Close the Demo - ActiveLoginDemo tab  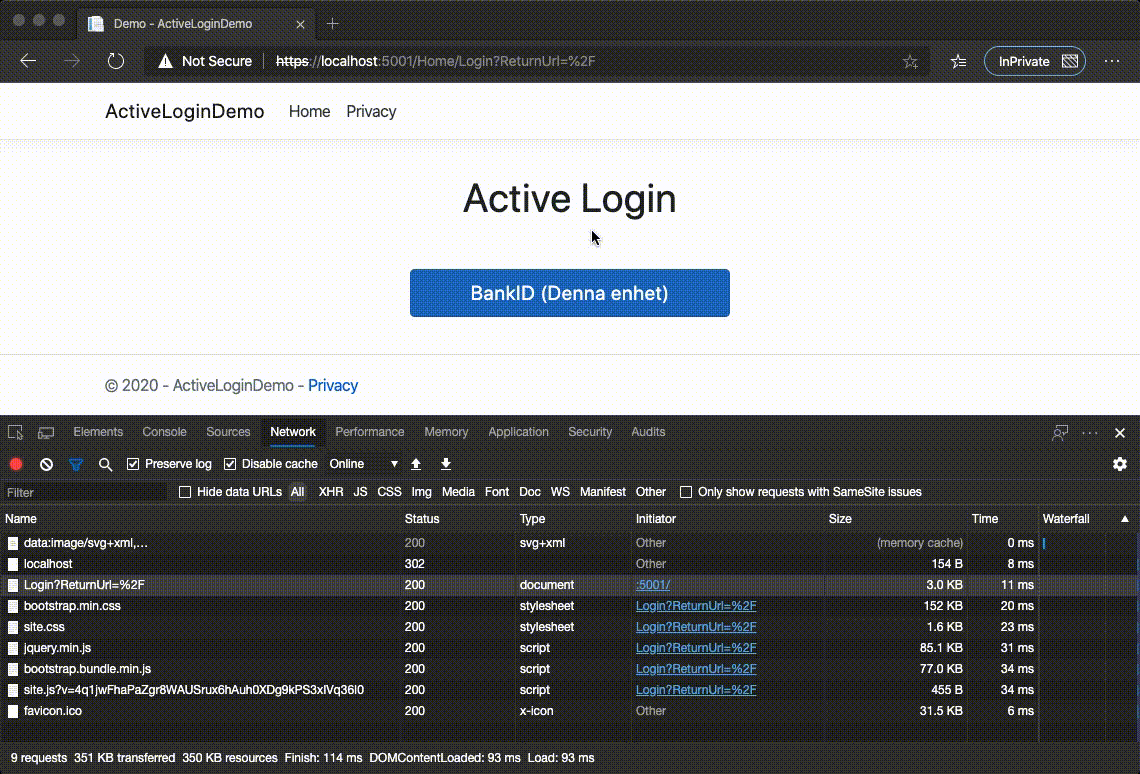[300, 24]
